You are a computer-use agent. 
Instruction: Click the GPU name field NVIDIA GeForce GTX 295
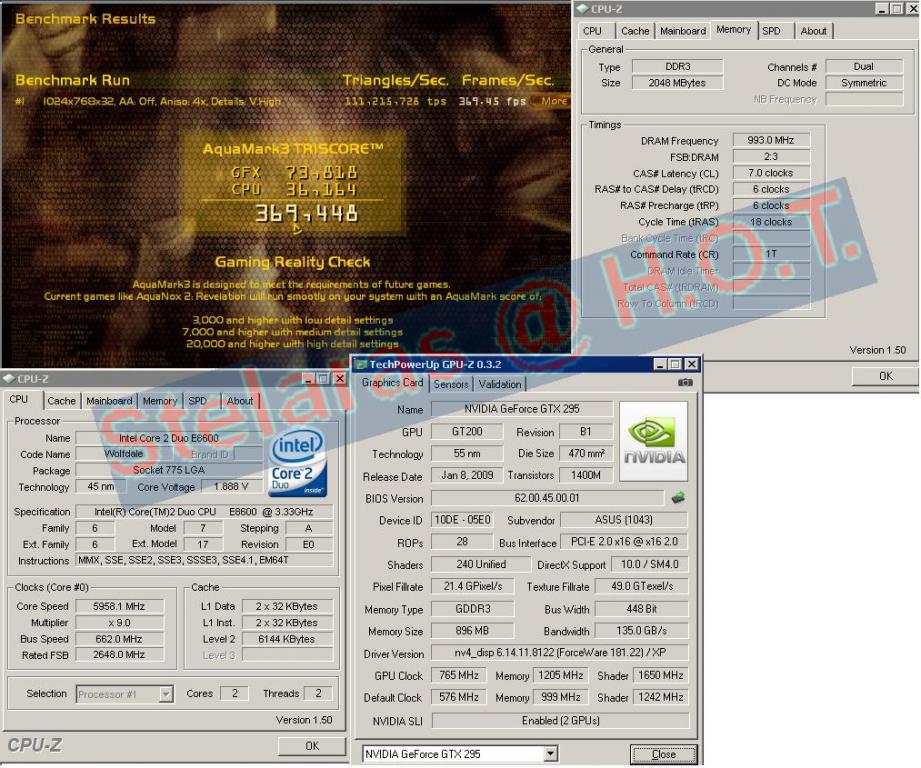(x=521, y=409)
